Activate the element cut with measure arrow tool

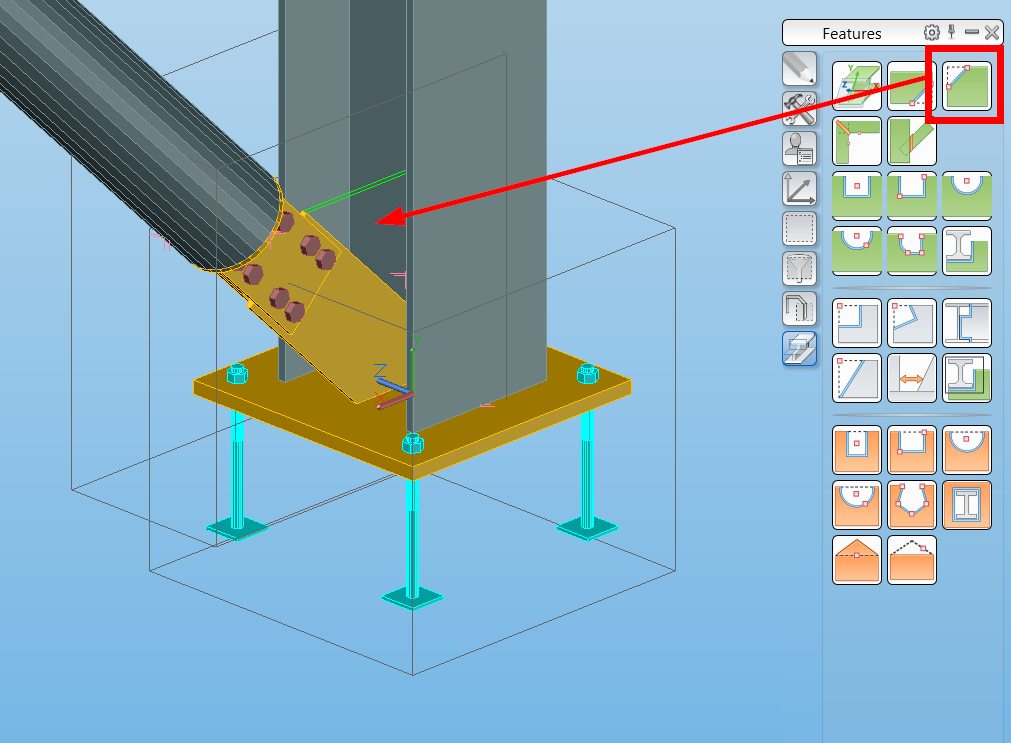[912, 378]
